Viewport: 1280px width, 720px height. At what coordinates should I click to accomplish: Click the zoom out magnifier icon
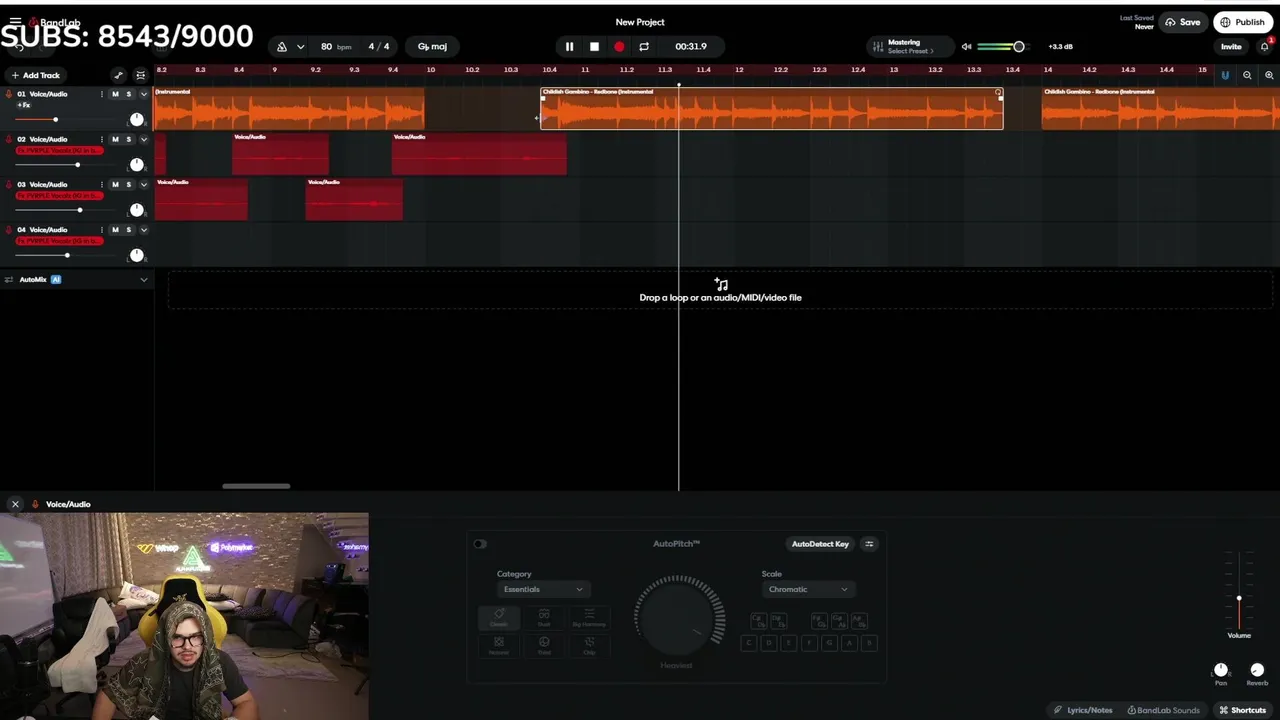1247,75
